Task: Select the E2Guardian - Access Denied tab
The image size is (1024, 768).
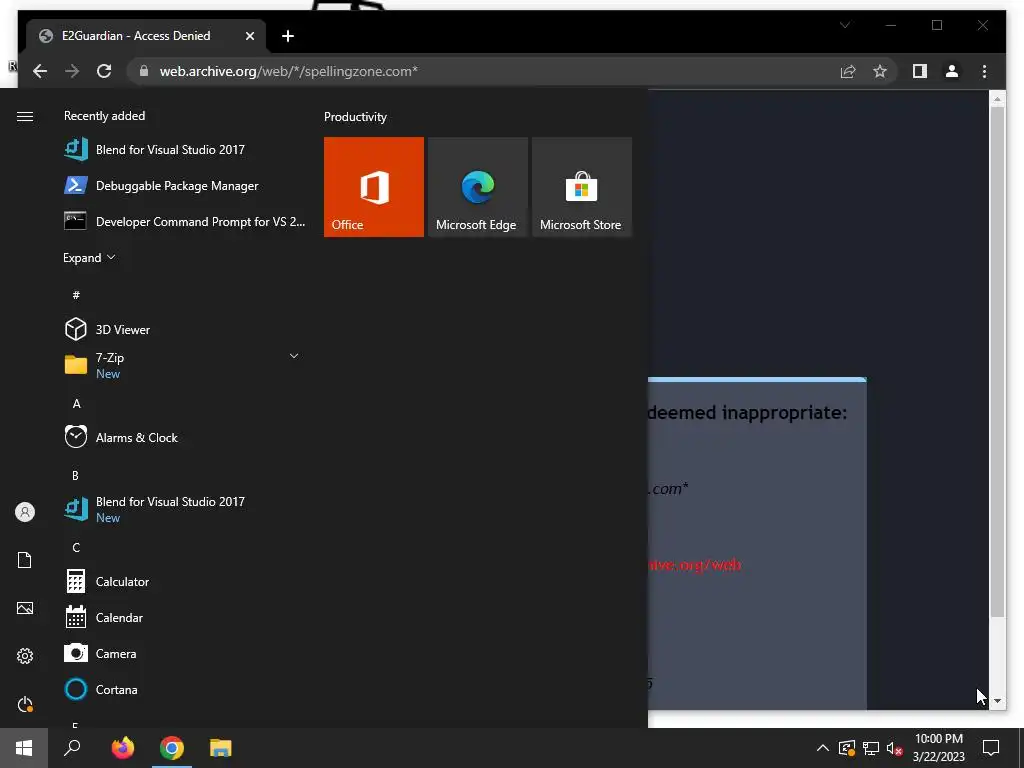Action: (x=136, y=36)
